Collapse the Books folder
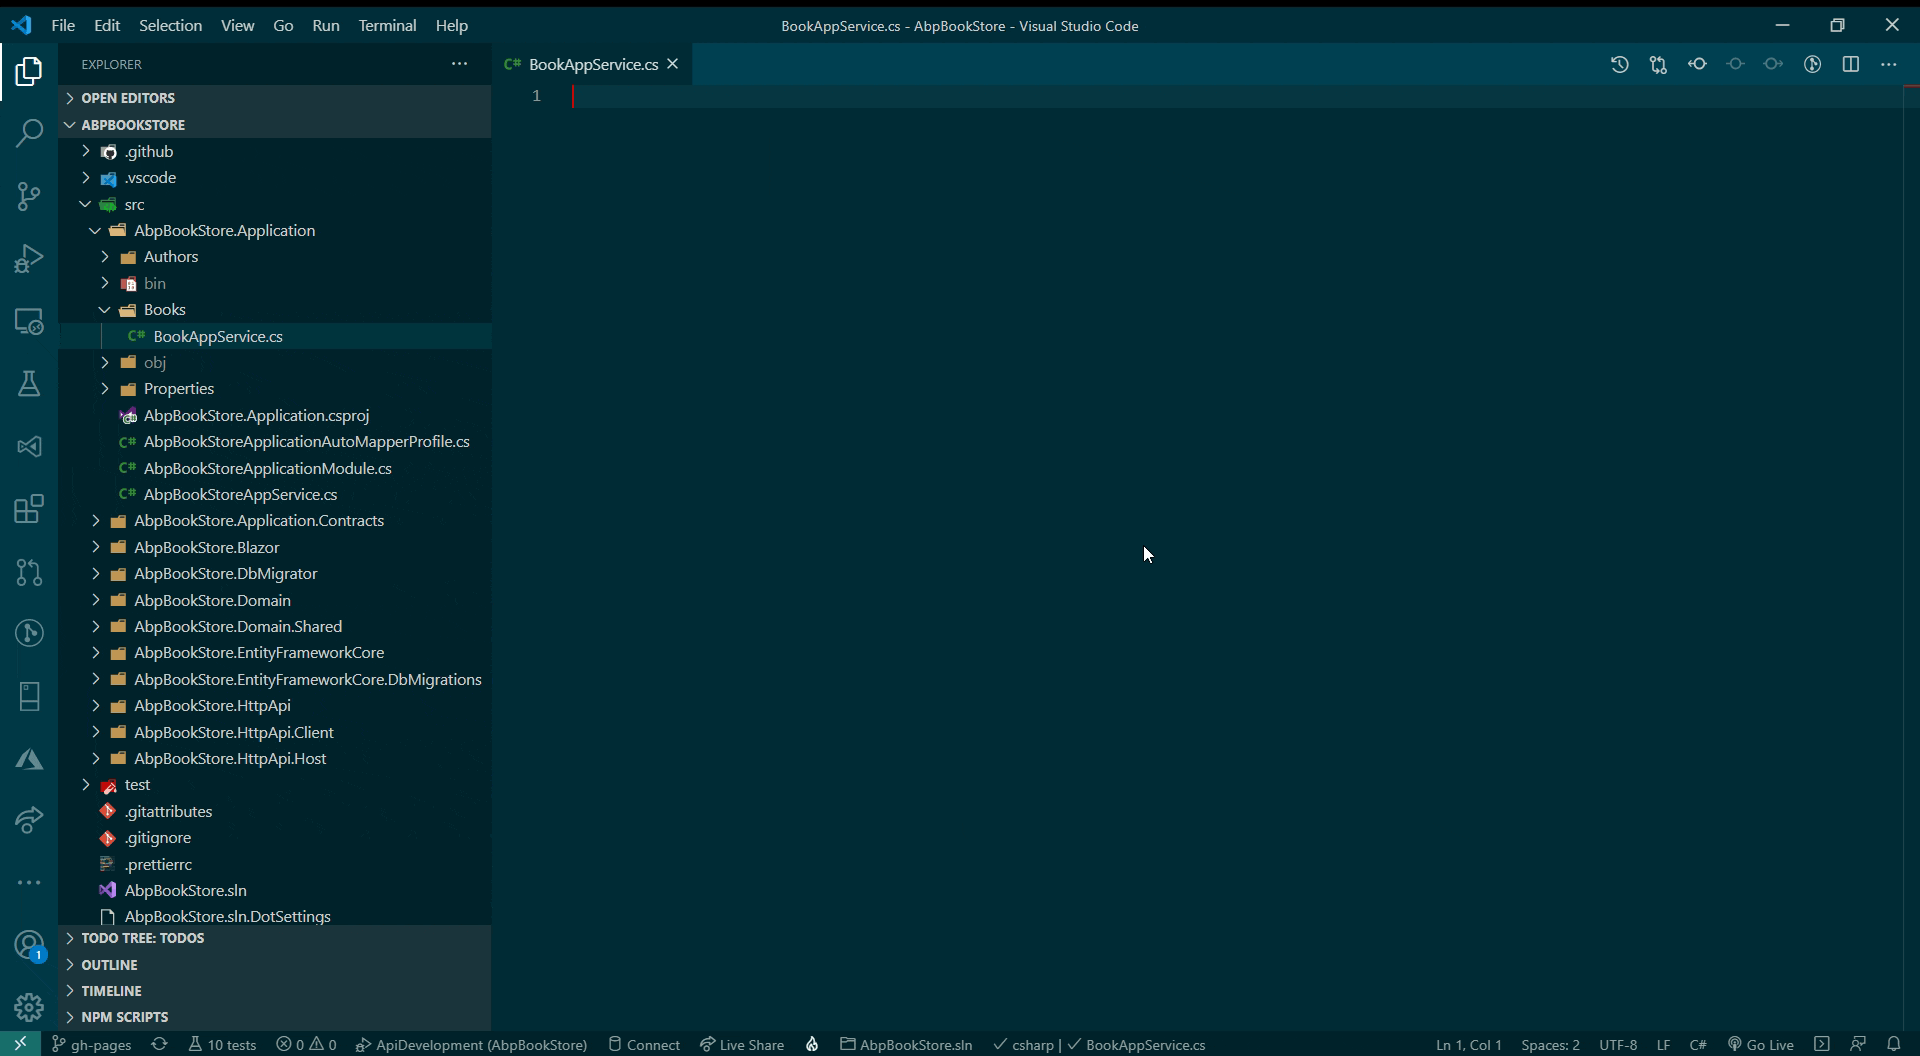This screenshot has width=1920, height=1056. click(x=275, y=310)
